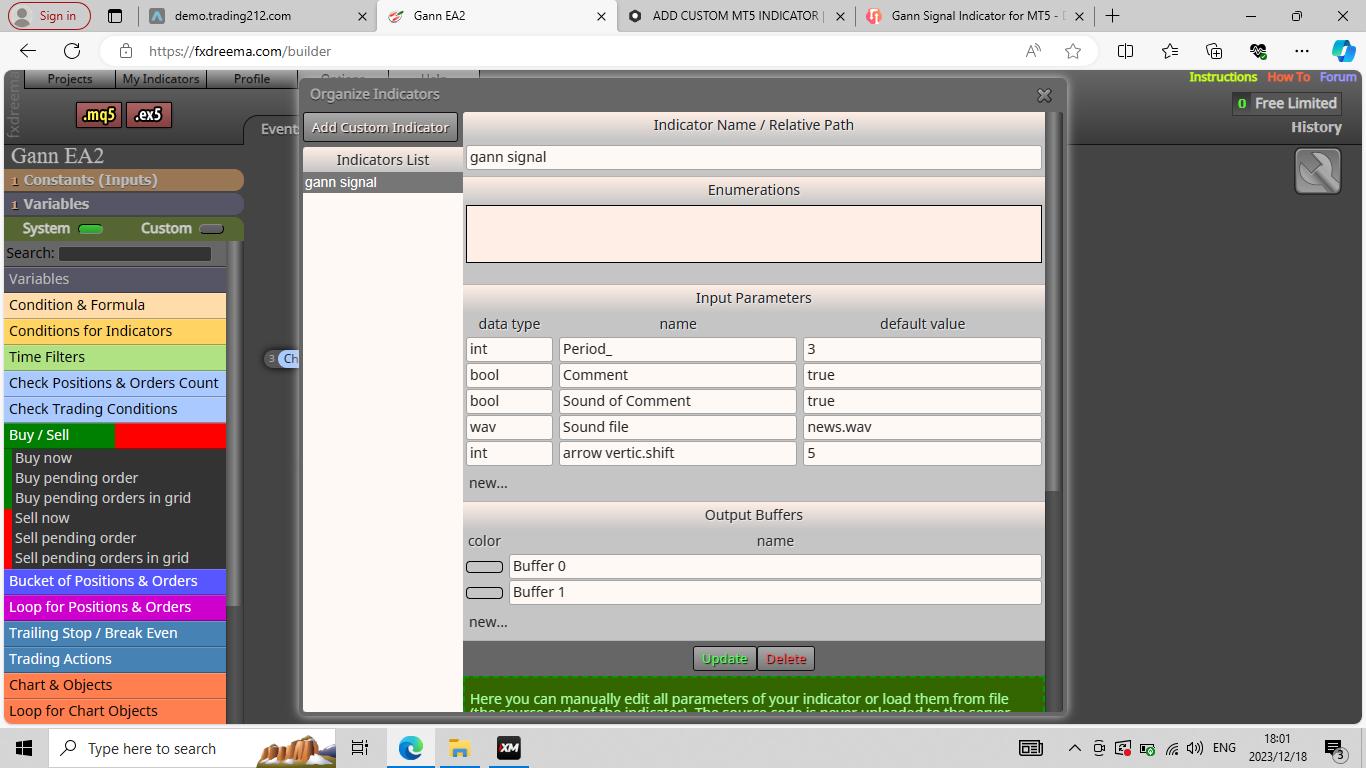
Task: Open XM app from taskbar
Action: tap(509, 748)
